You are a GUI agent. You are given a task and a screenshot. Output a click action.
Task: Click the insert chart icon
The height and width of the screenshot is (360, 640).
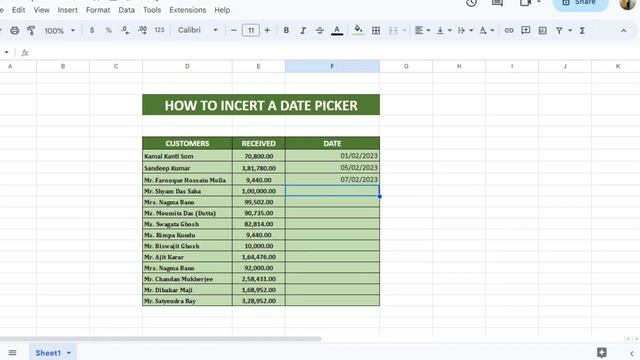pyautogui.click(x=542, y=31)
